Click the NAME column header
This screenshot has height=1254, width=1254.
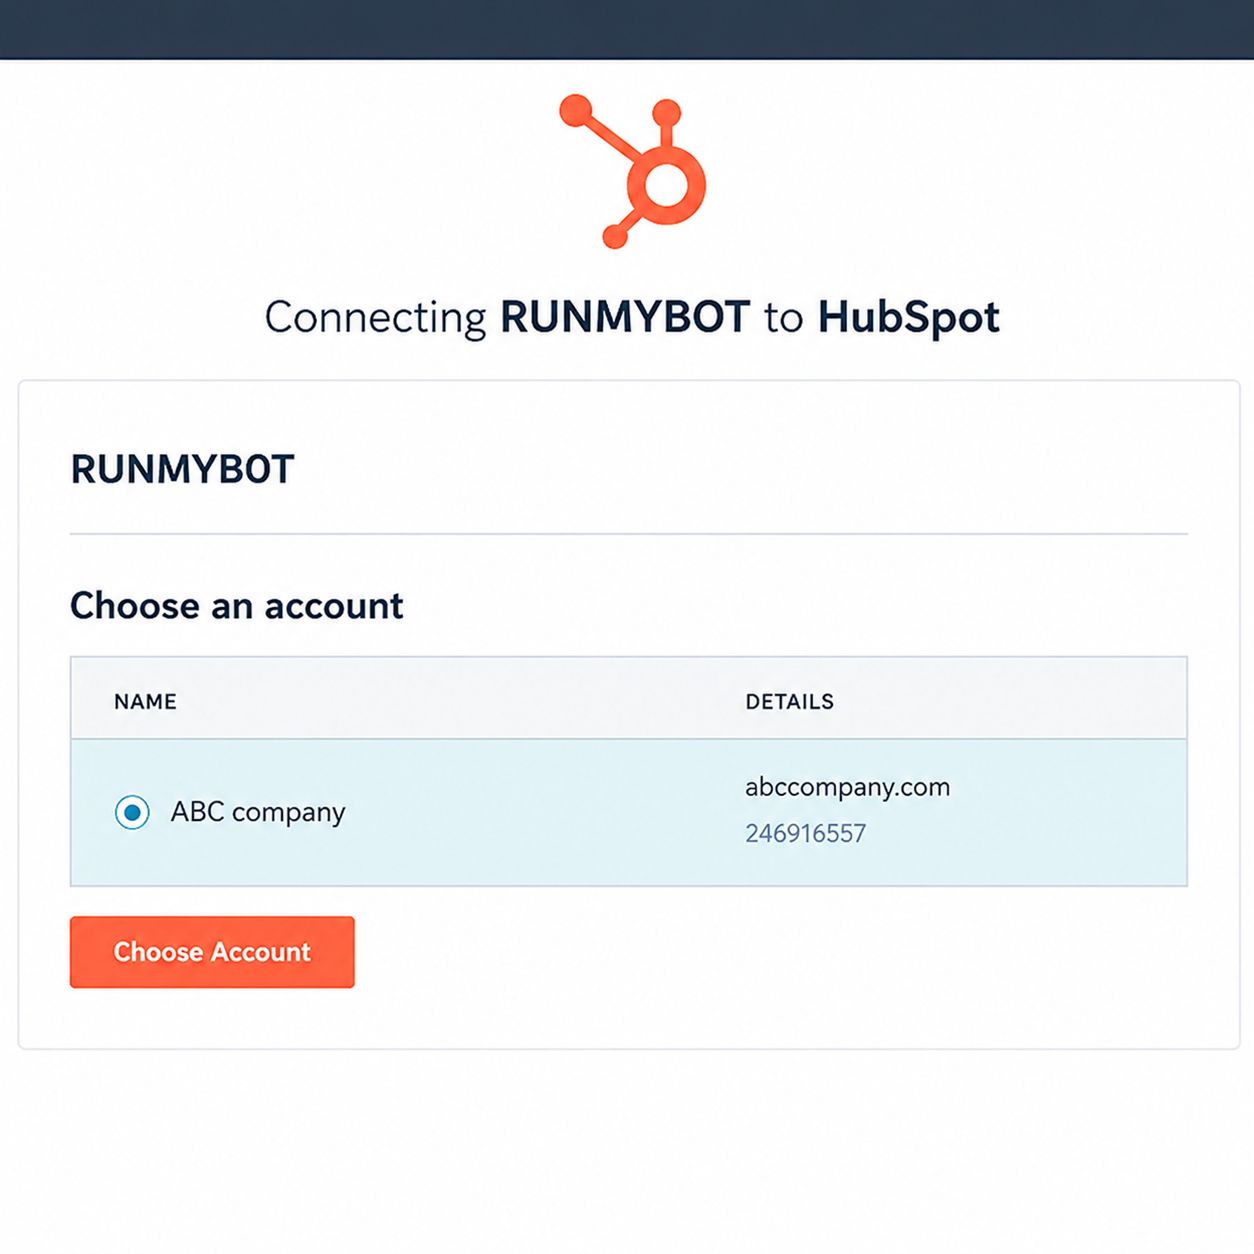[x=145, y=702]
